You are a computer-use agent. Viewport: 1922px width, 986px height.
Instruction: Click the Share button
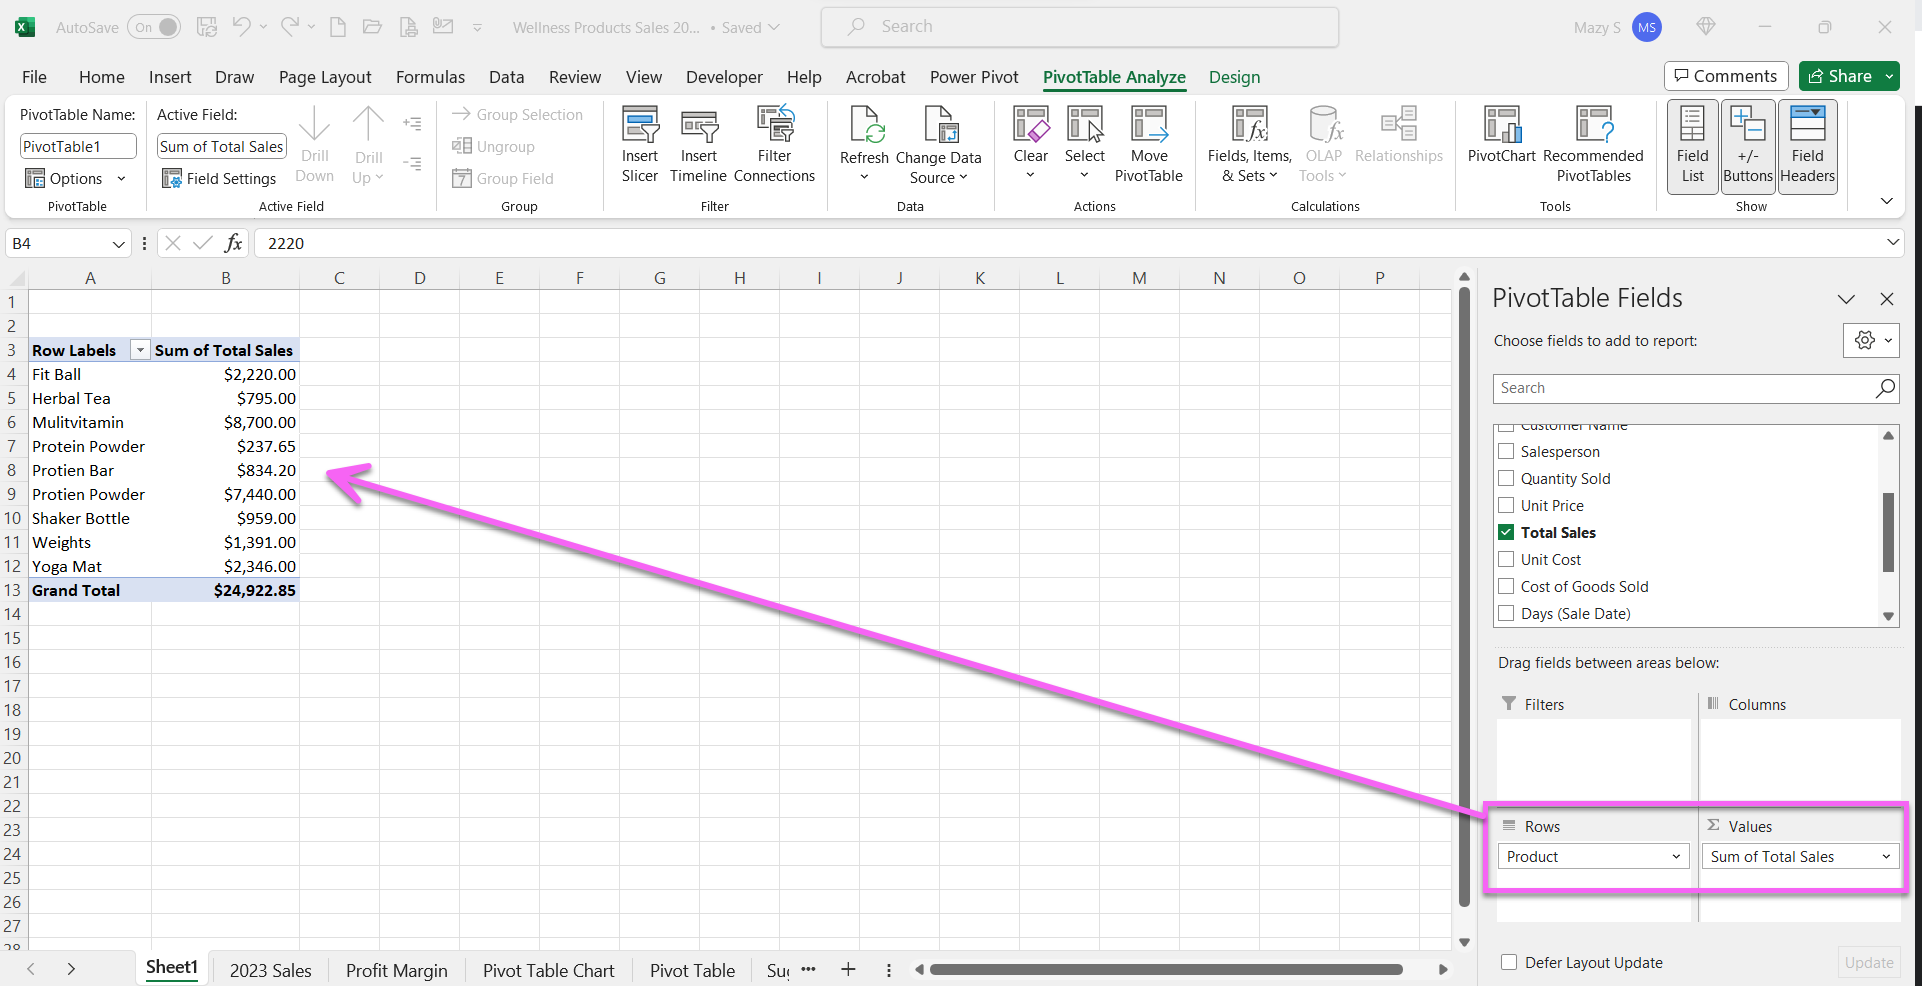1843,76
